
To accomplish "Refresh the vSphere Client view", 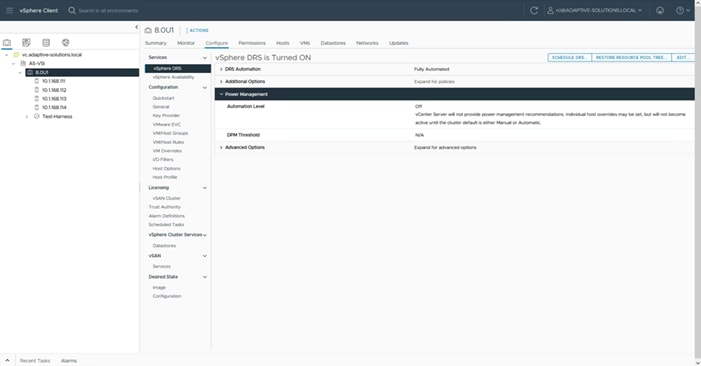I will click(x=534, y=10).
